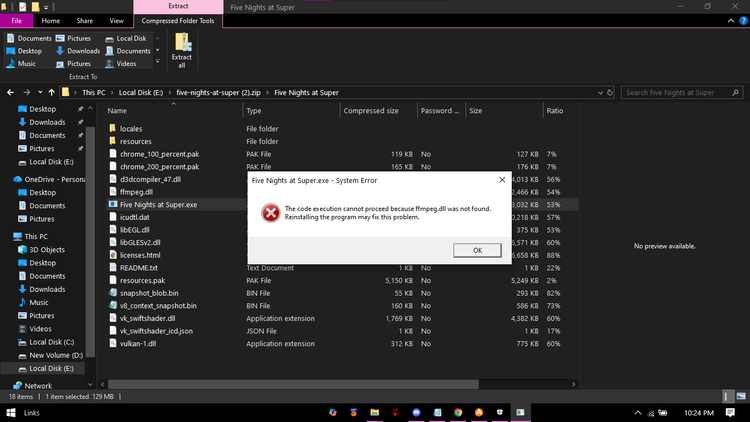750x422 pixels.
Task: Click the Extract all icon
Action: point(182,50)
